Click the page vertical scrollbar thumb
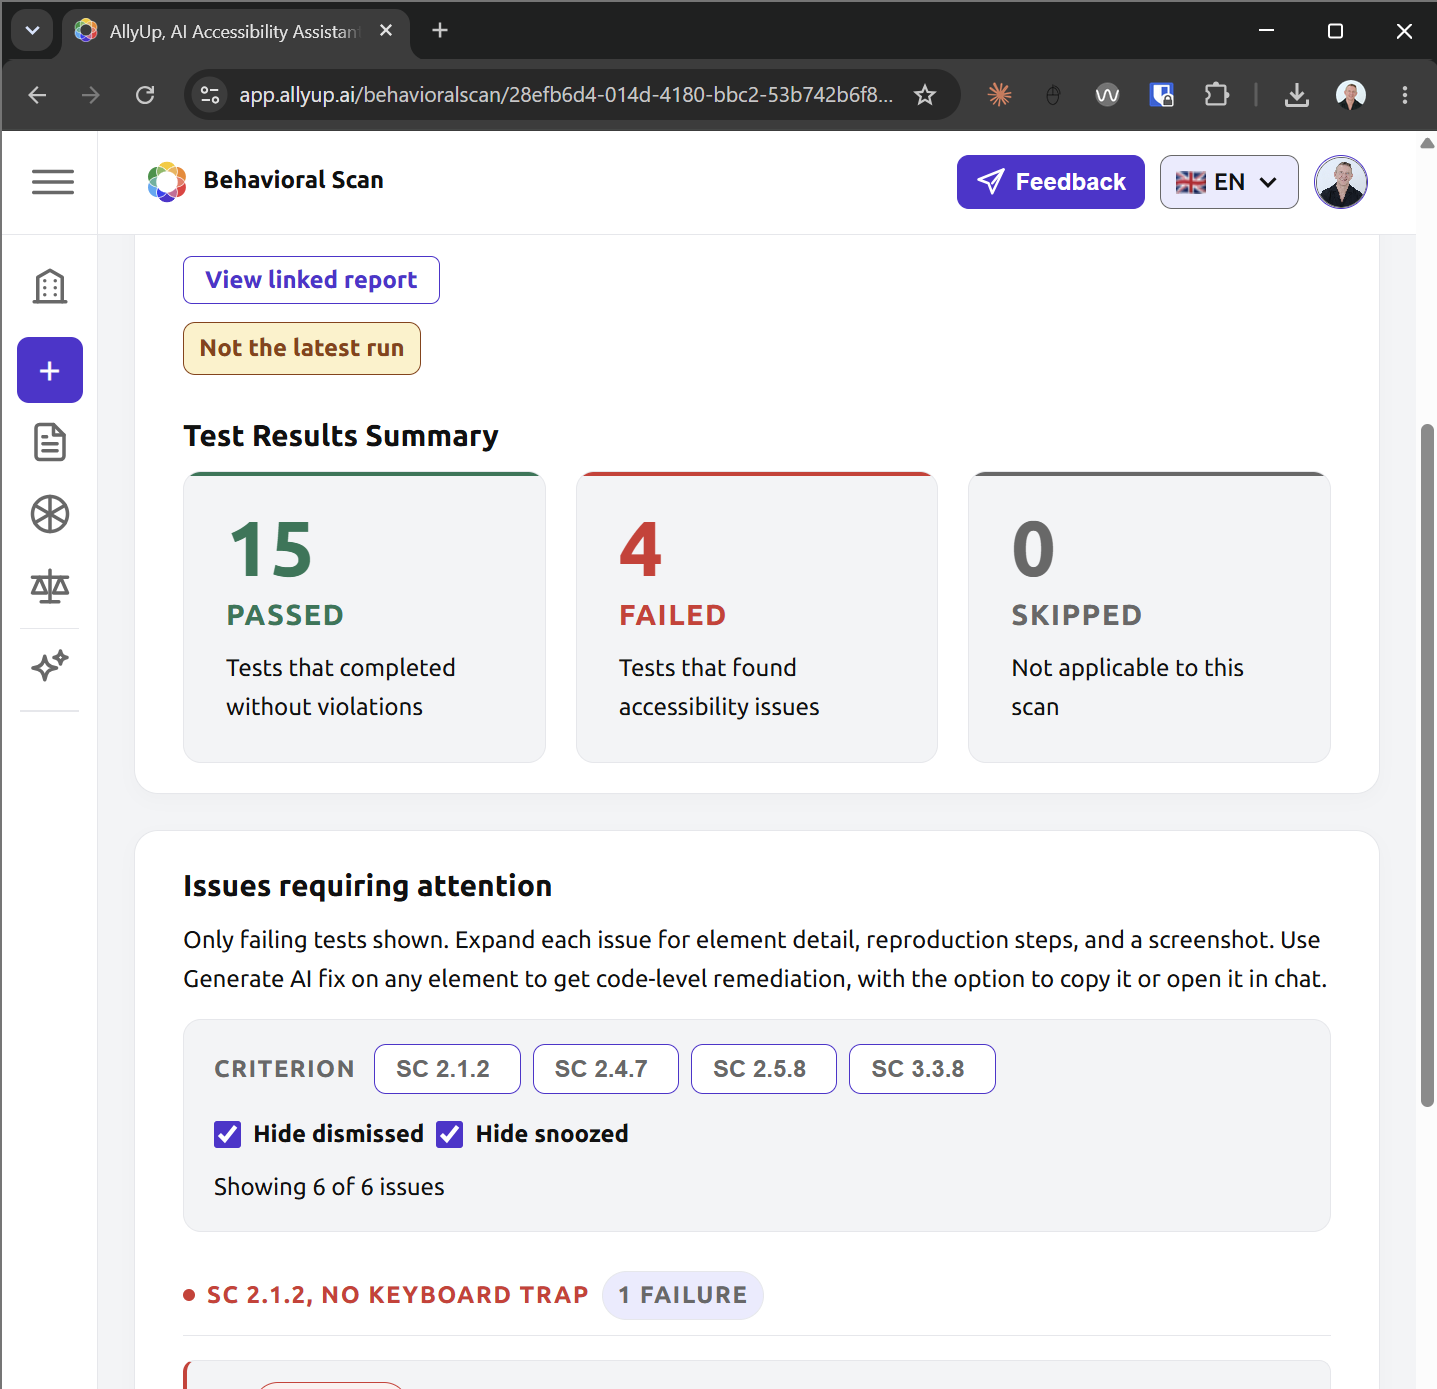The image size is (1437, 1389). 1427,765
